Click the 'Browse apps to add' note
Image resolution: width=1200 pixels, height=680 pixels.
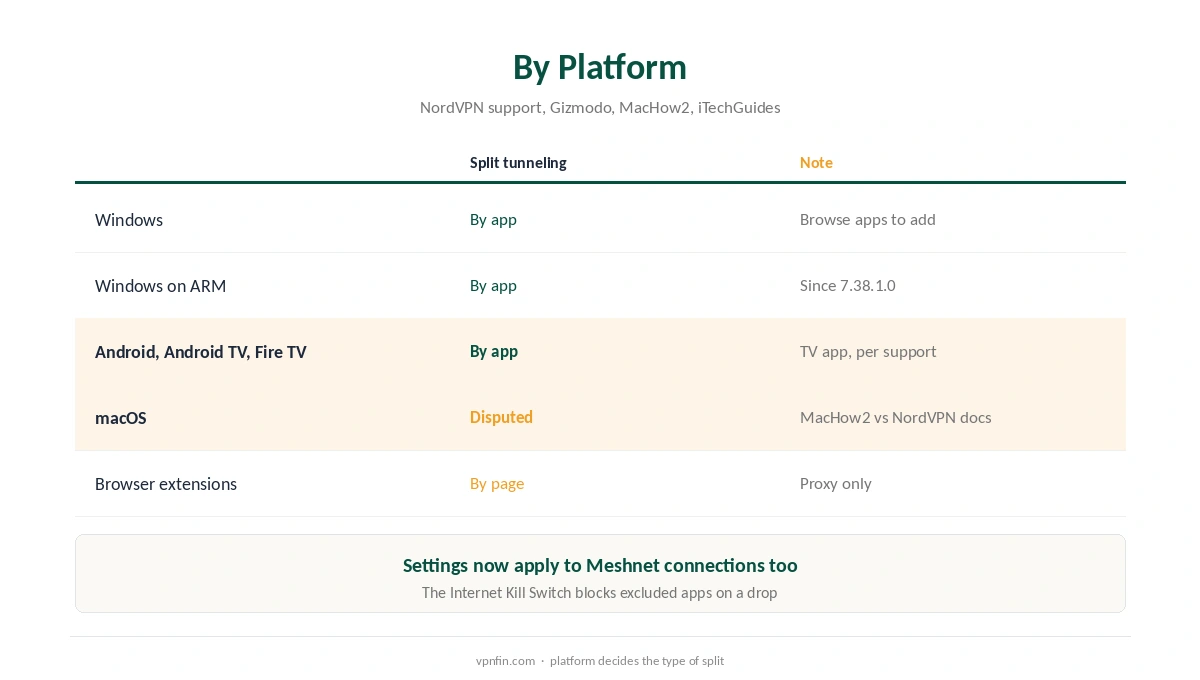(x=868, y=219)
